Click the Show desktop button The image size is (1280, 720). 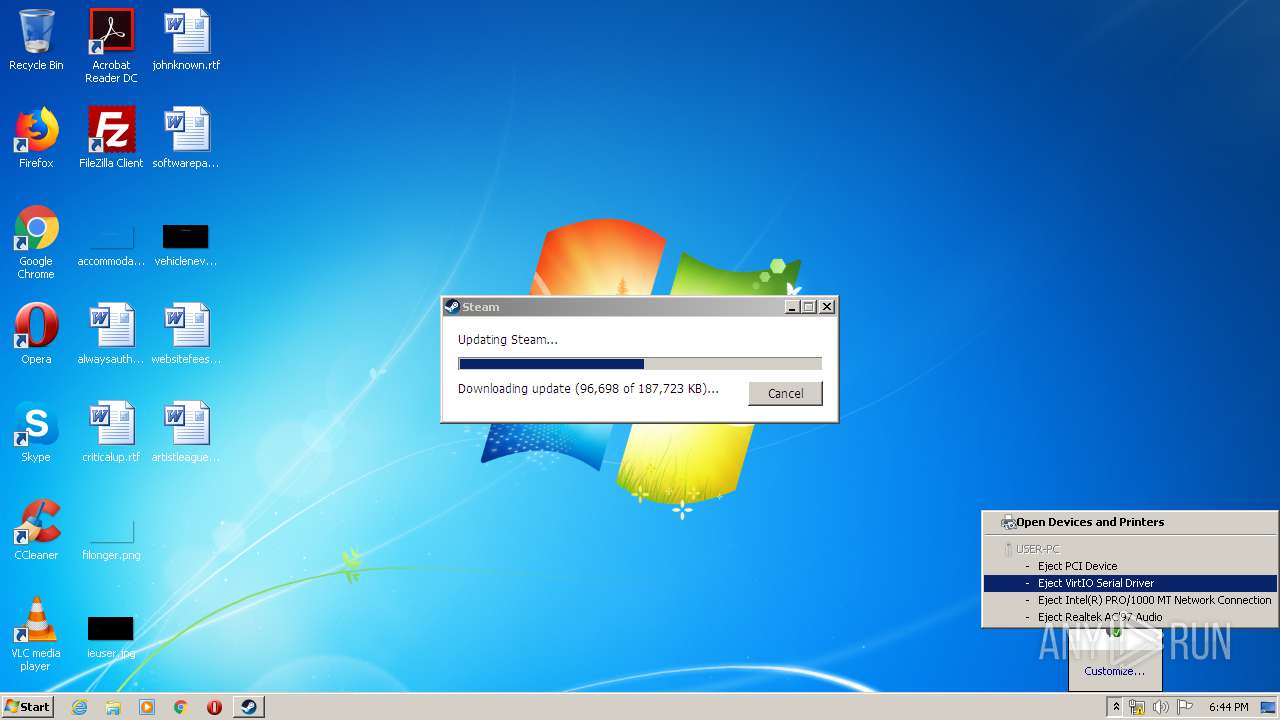point(1269,707)
